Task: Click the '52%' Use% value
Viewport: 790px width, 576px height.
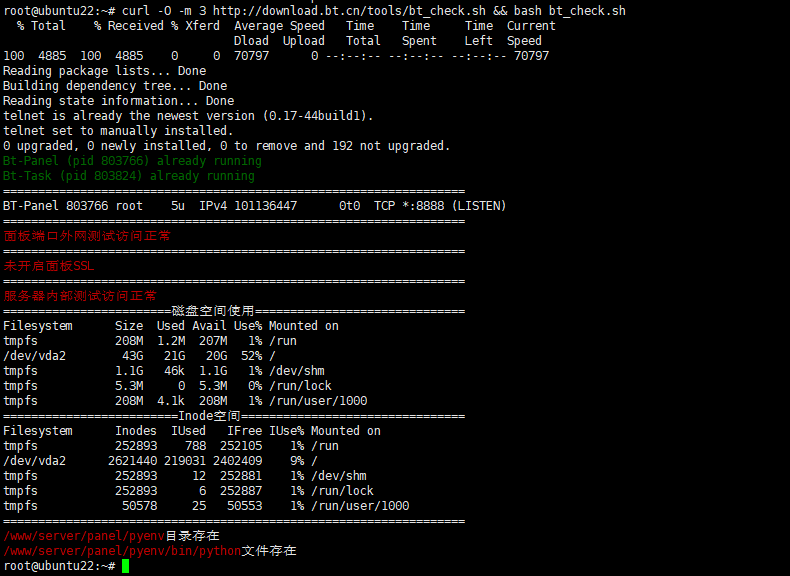Action: [x=251, y=356]
